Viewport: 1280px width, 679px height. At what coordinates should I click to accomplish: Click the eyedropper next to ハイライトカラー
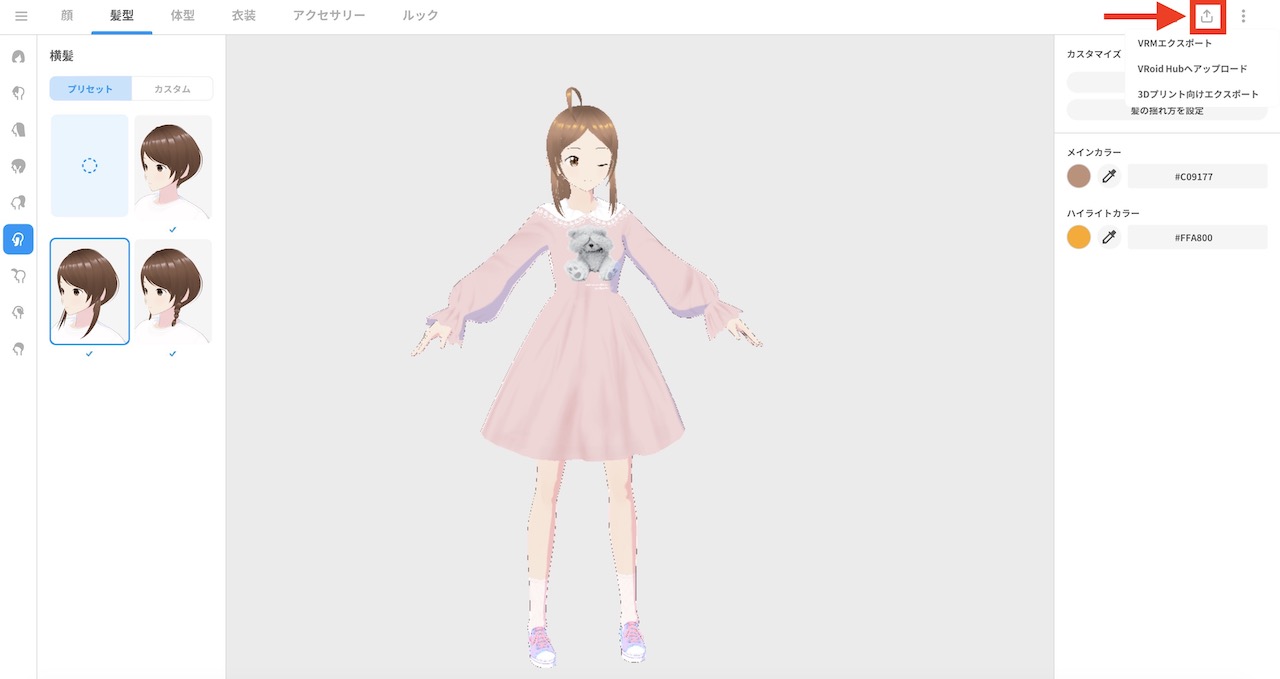pos(1110,237)
